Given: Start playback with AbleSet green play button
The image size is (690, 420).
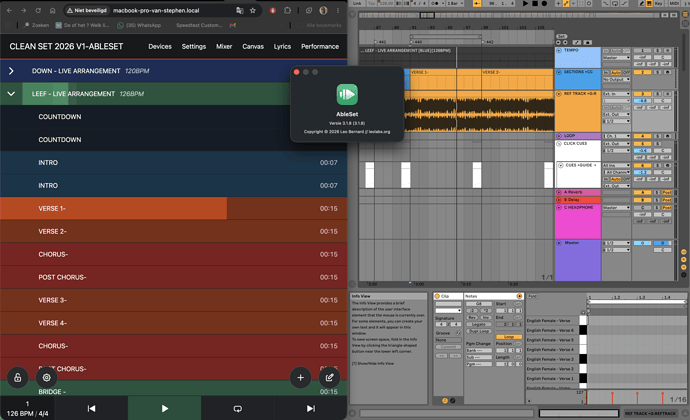Looking at the screenshot, I should pyautogui.click(x=165, y=408).
